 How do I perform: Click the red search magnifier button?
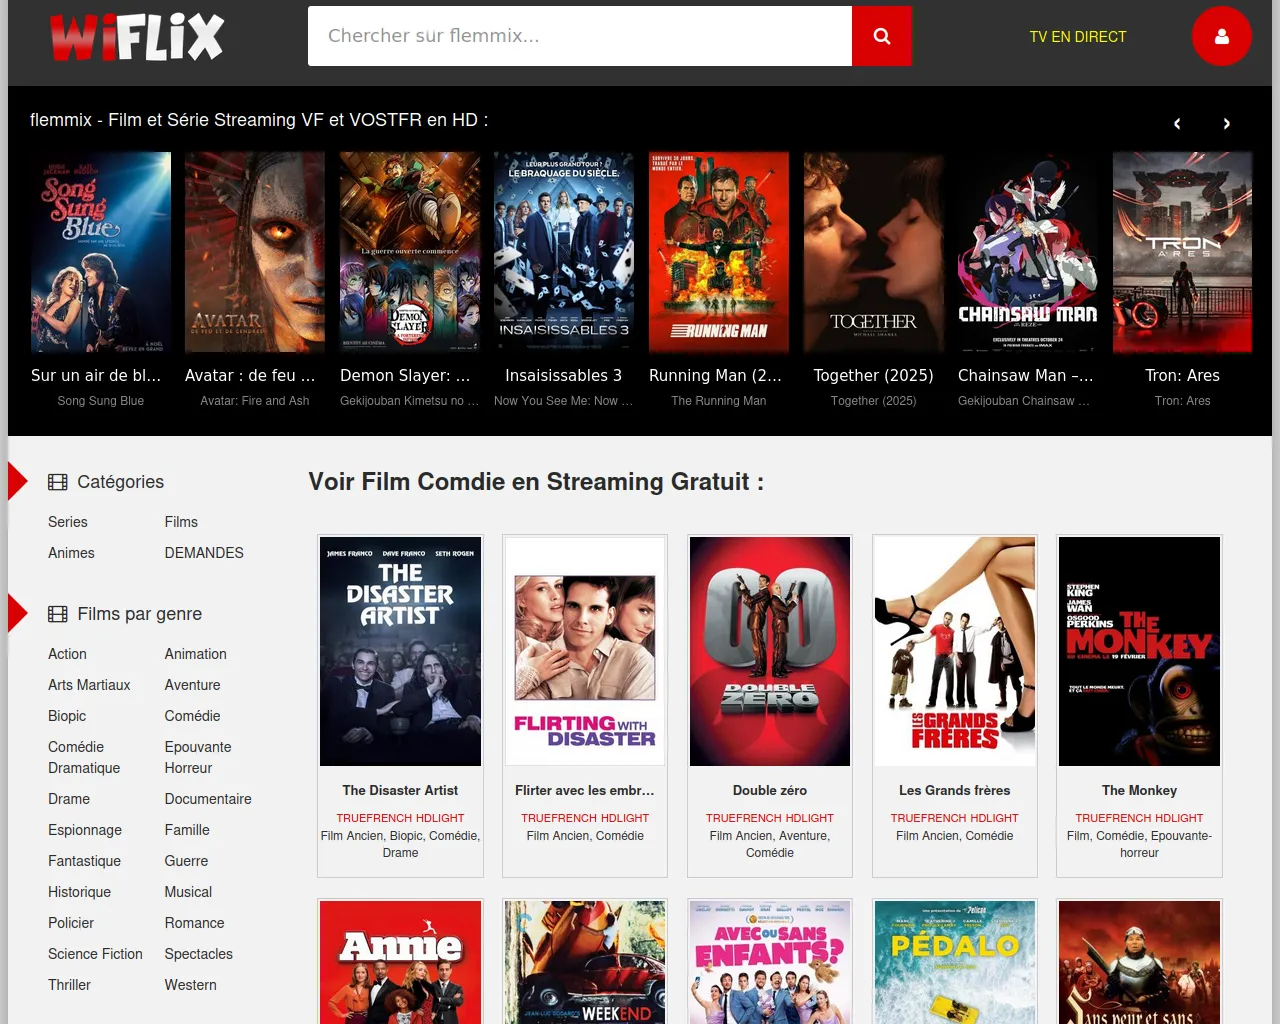[x=881, y=36]
